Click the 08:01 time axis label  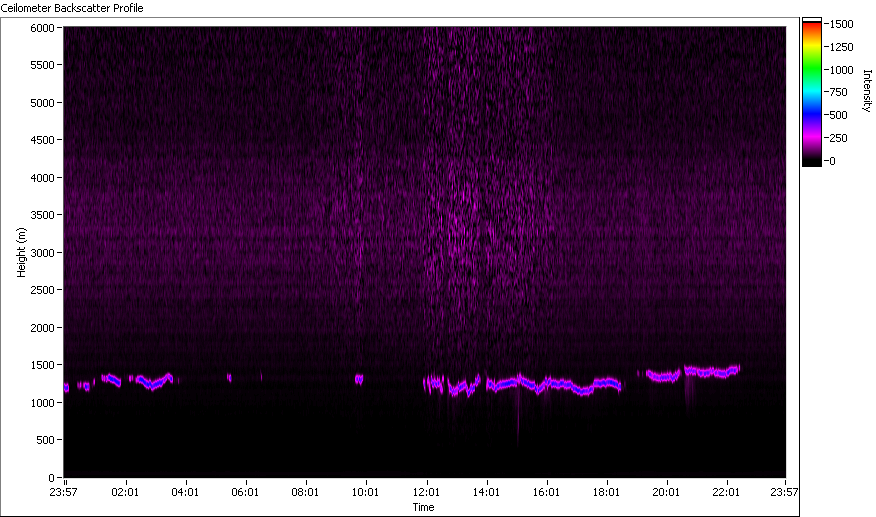pos(305,492)
